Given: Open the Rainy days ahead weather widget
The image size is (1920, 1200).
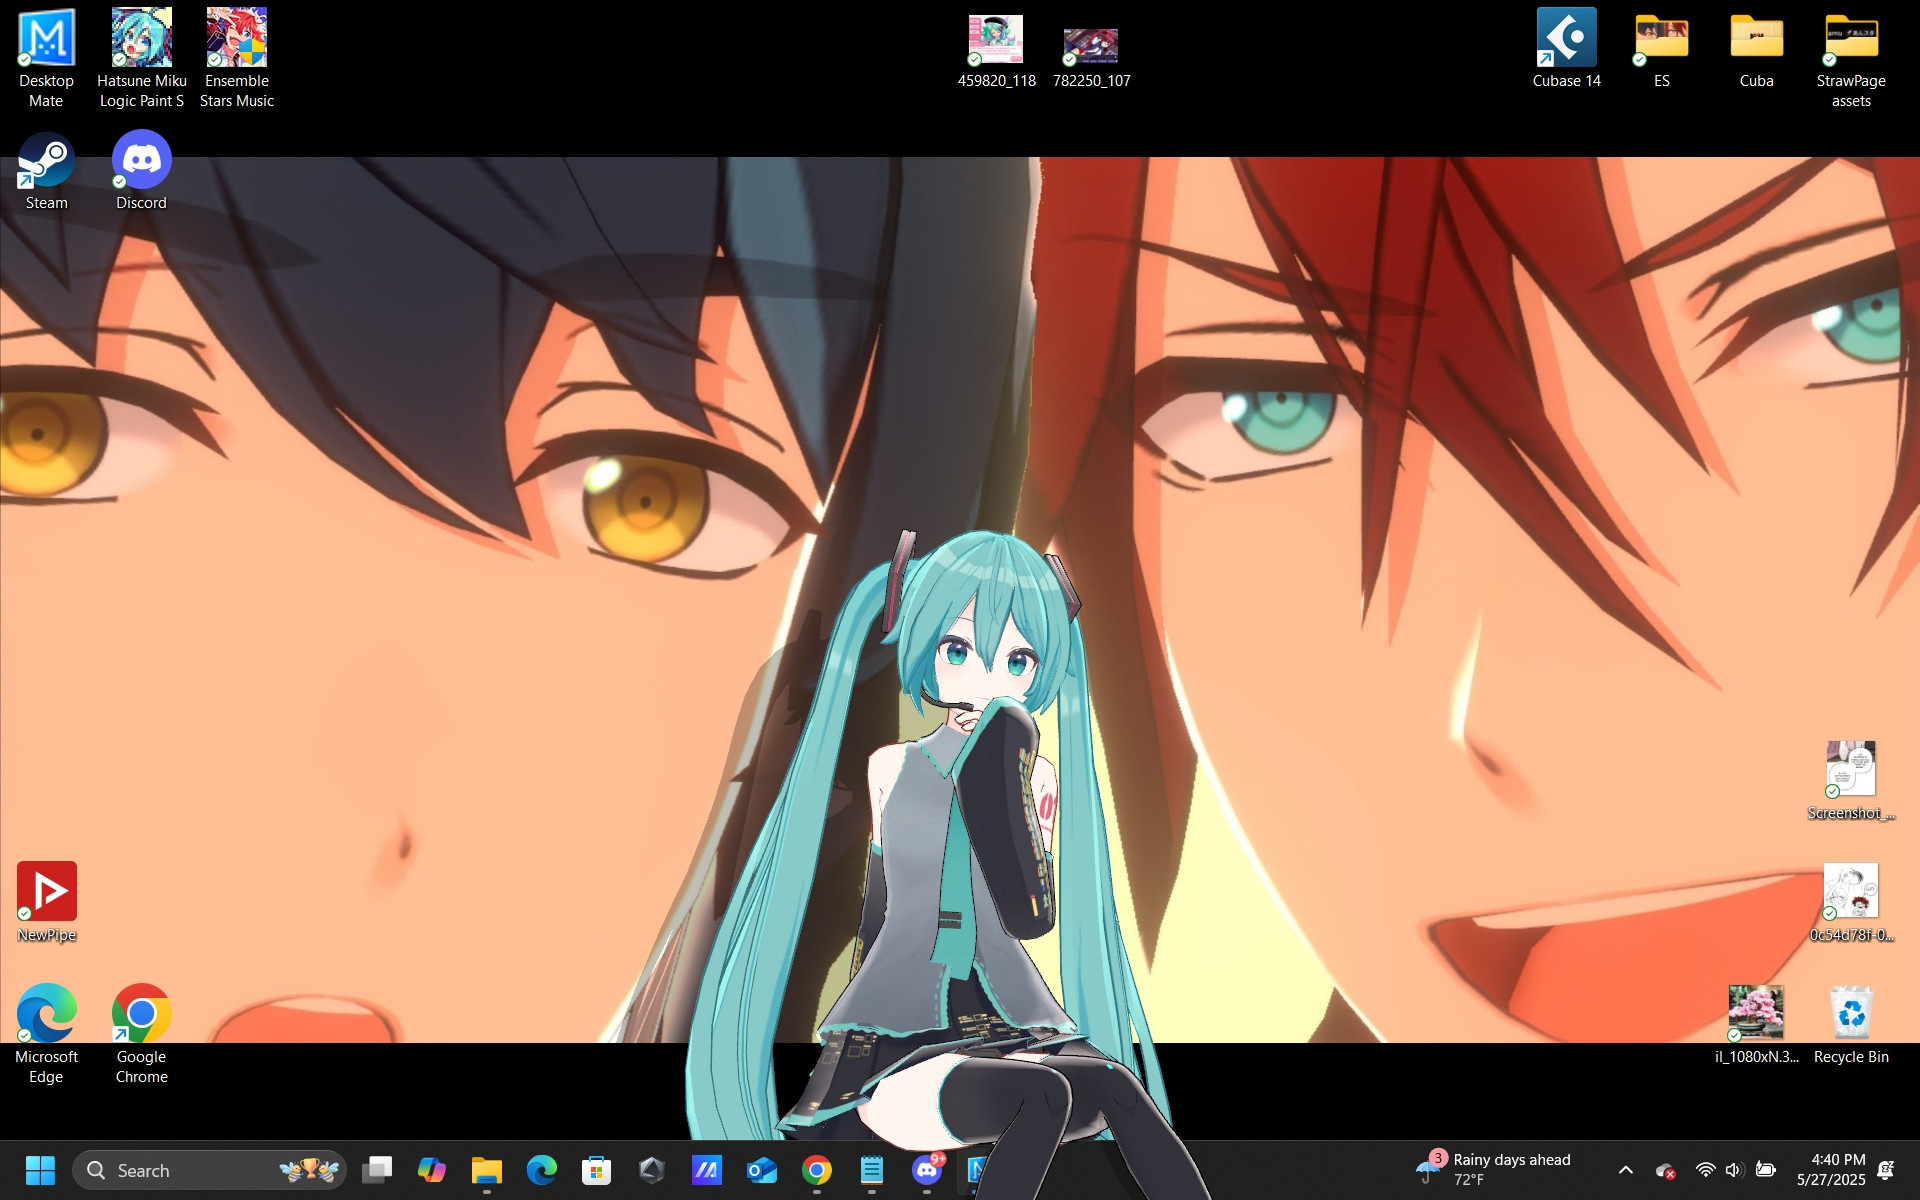Looking at the screenshot, I should (x=1493, y=1169).
